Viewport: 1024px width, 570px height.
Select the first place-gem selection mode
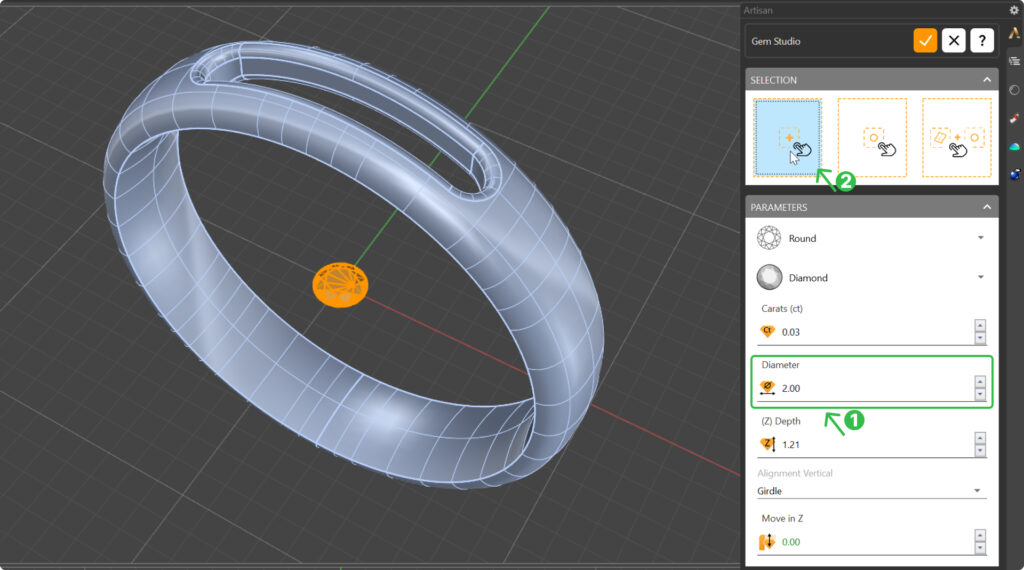[788, 138]
